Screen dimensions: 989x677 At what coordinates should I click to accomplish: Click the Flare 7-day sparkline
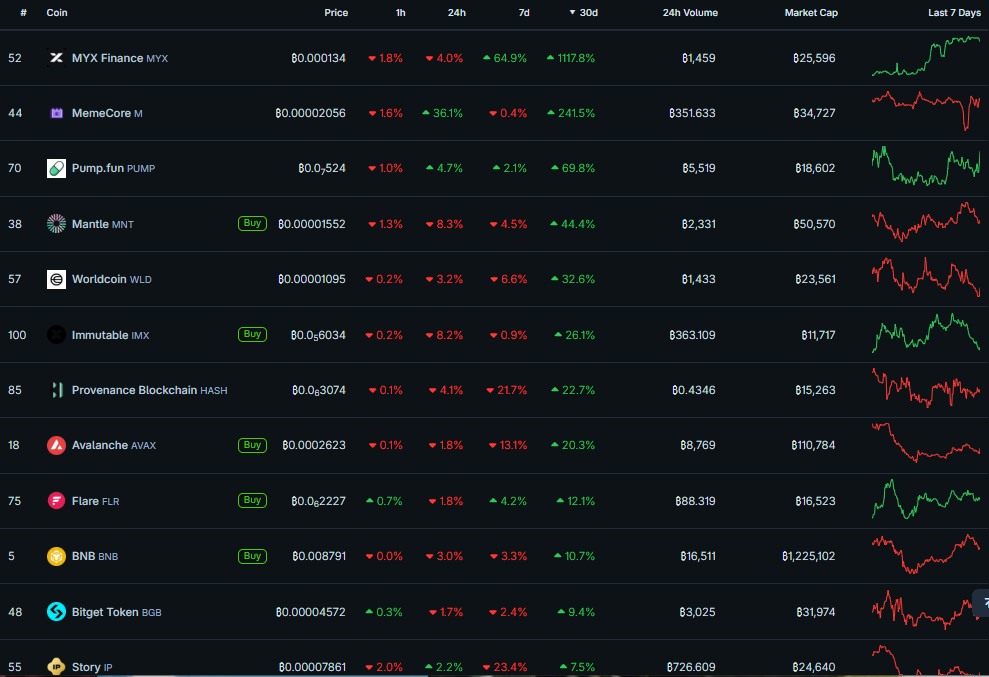tap(926, 499)
